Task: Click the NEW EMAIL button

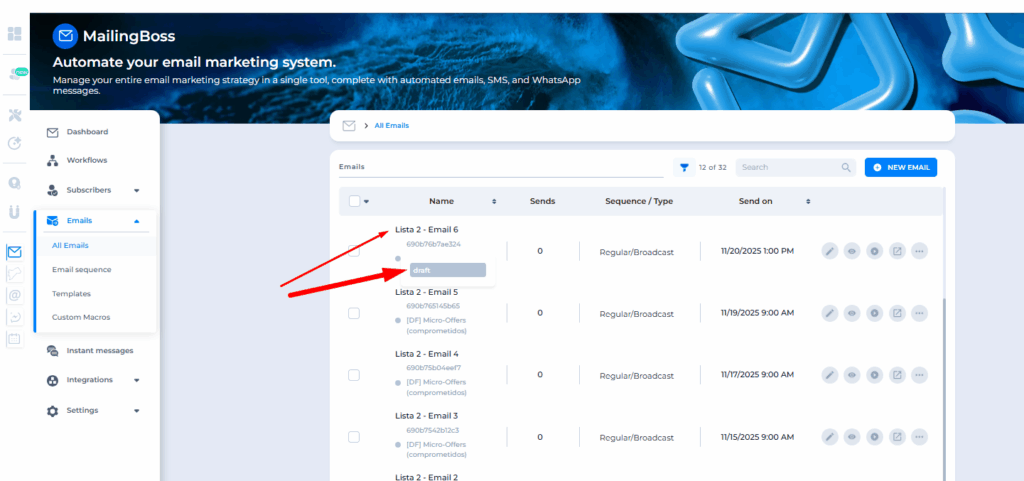Action: click(900, 168)
